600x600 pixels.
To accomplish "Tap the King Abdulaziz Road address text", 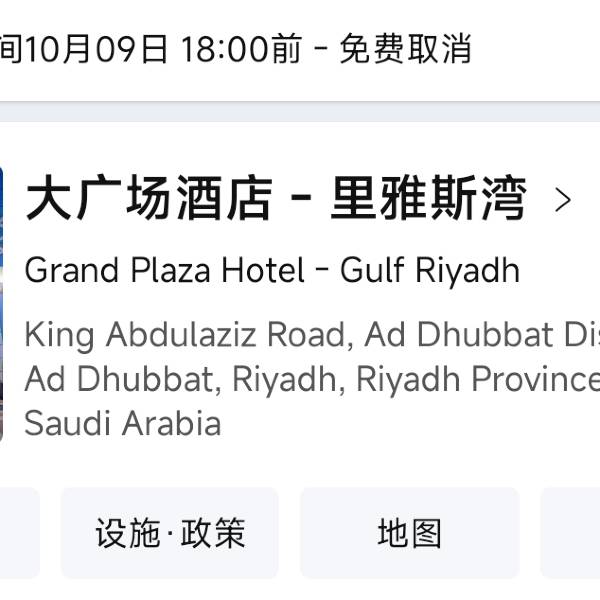I will pyautogui.click(x=186, y=334).
